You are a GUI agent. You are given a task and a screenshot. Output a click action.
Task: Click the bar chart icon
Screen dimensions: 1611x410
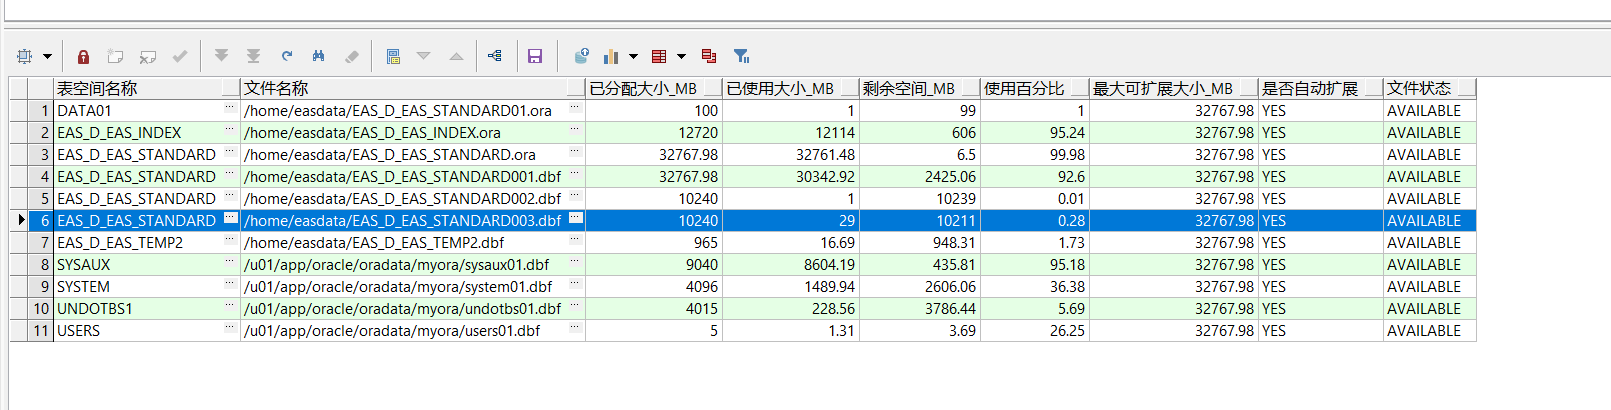612,57
